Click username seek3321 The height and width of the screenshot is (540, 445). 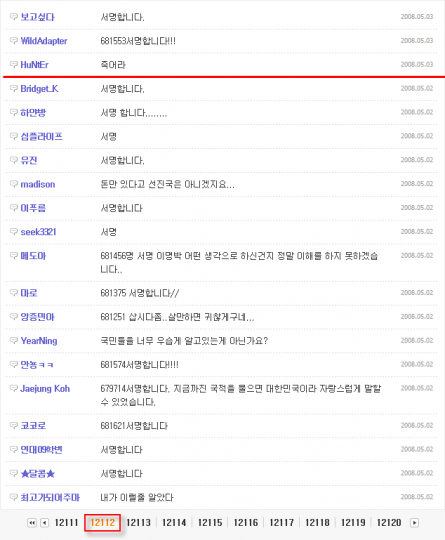coord(38,232)
